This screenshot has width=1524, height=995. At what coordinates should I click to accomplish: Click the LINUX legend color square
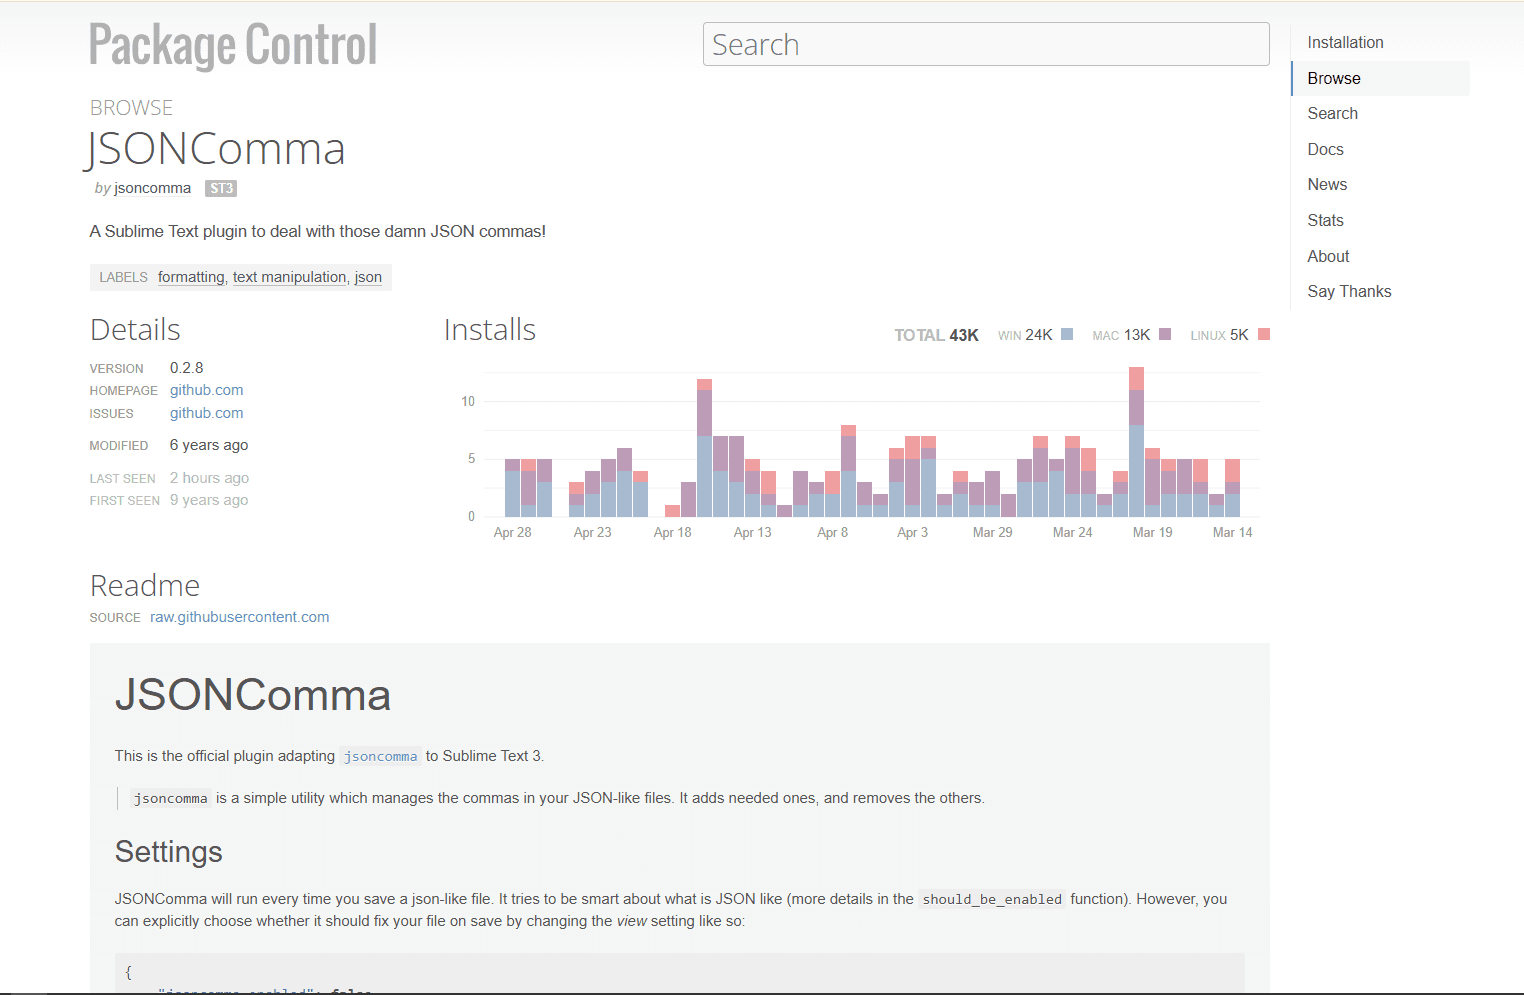click(x=1264, y=334)
